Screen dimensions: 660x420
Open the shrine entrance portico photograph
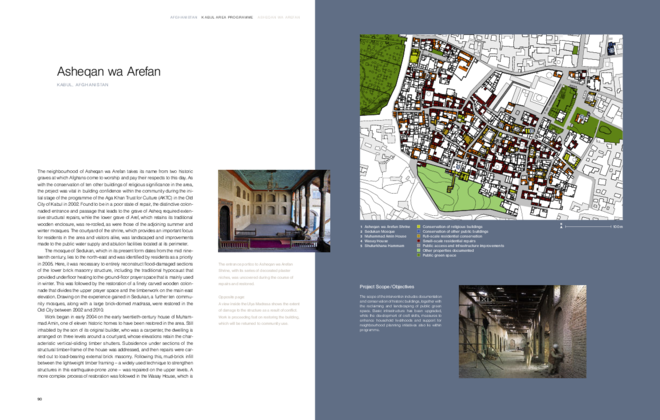274,211
